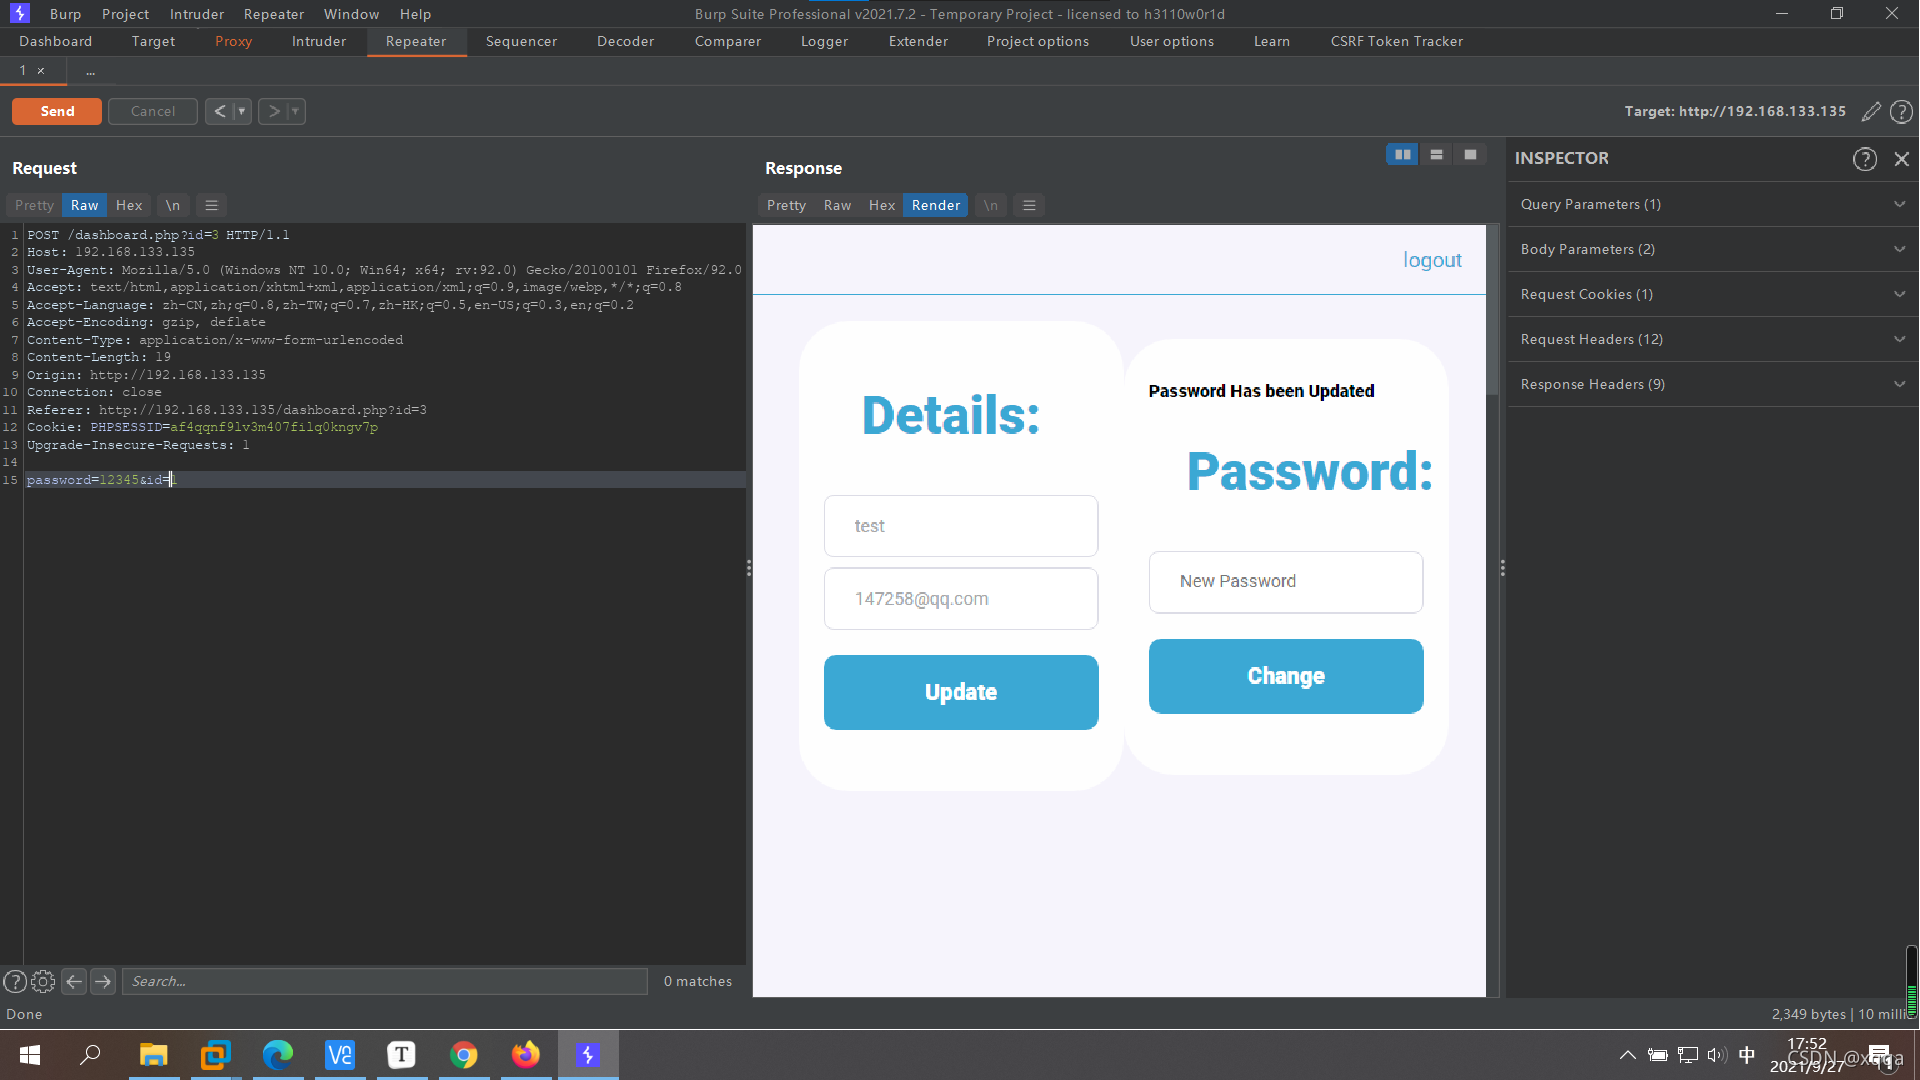Close the Inspector panel with X
This screenshot has height=1080, width=1920.
(1901, 159)
